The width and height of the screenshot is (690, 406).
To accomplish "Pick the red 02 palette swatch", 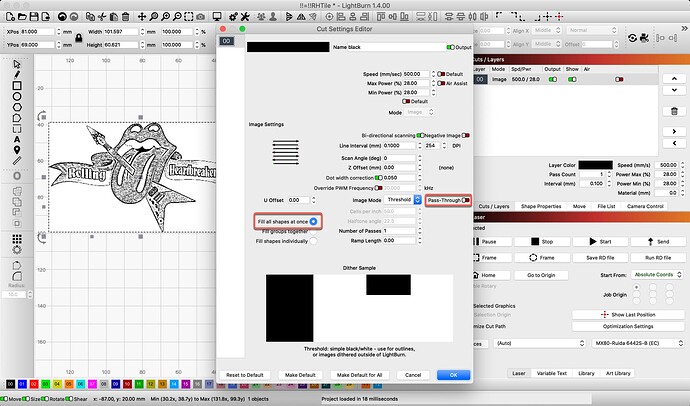I will coord(33,384).
